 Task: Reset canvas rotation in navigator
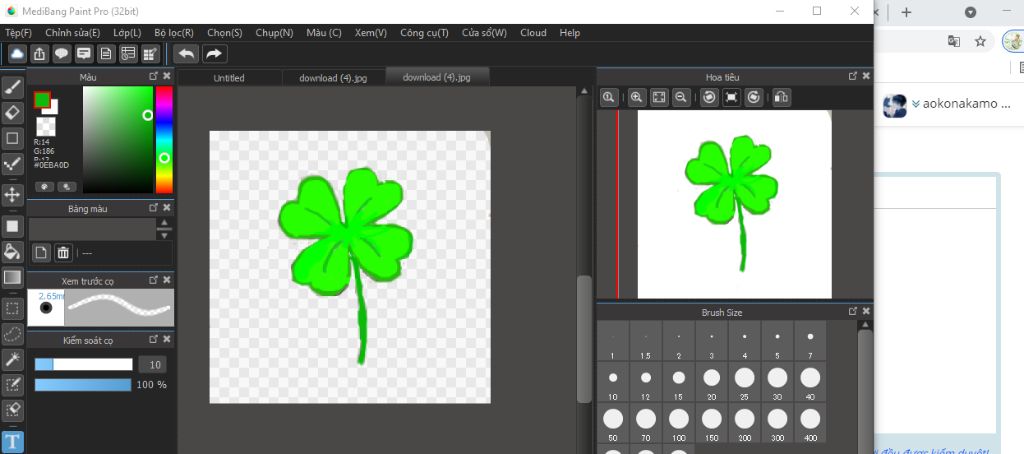(731, 97)
